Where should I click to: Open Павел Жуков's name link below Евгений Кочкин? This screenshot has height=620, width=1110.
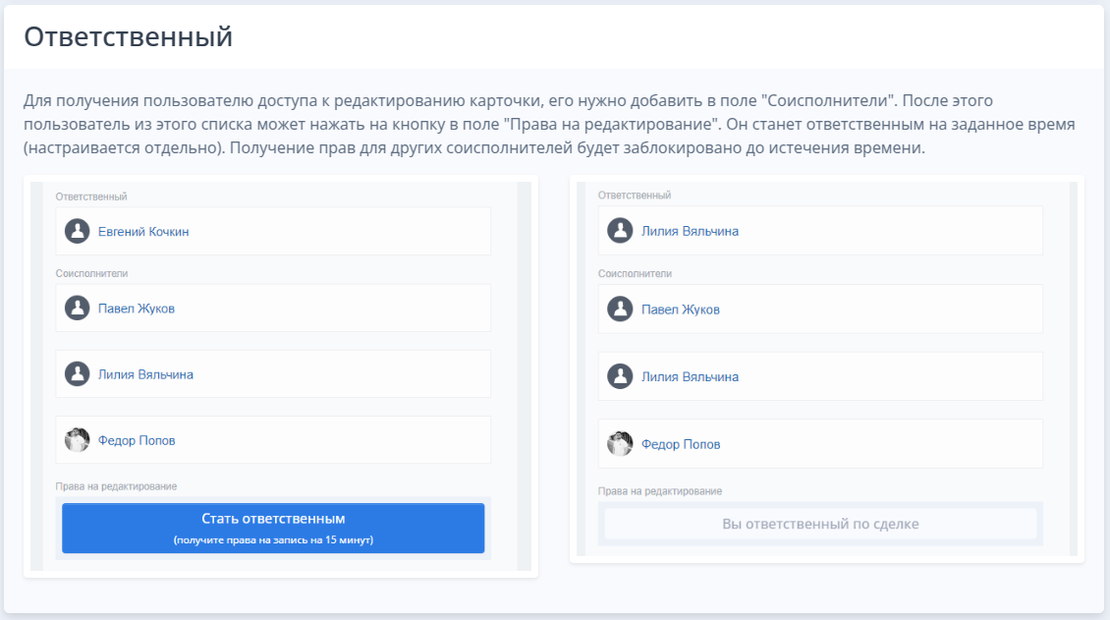point(136,309)
